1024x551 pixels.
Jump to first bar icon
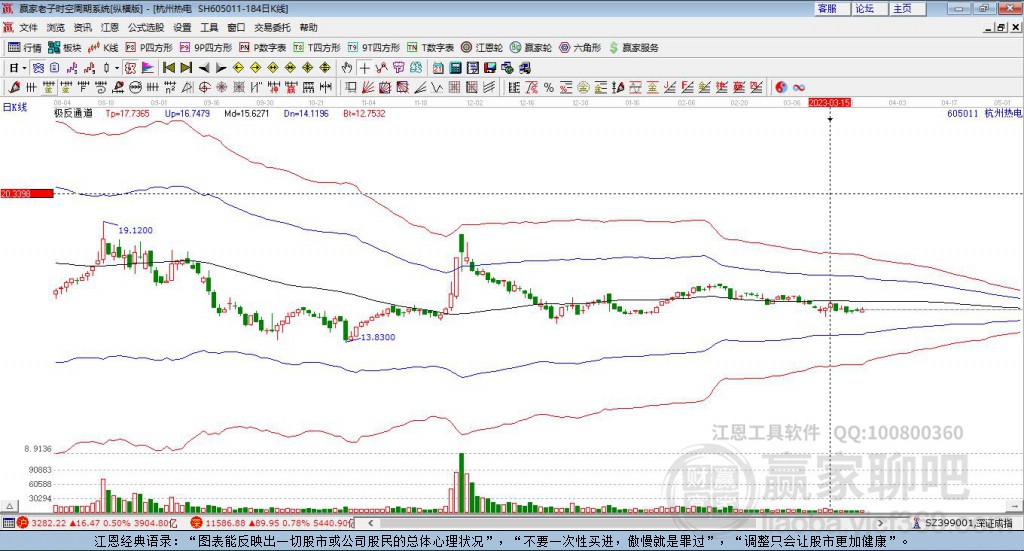[168, 68]
